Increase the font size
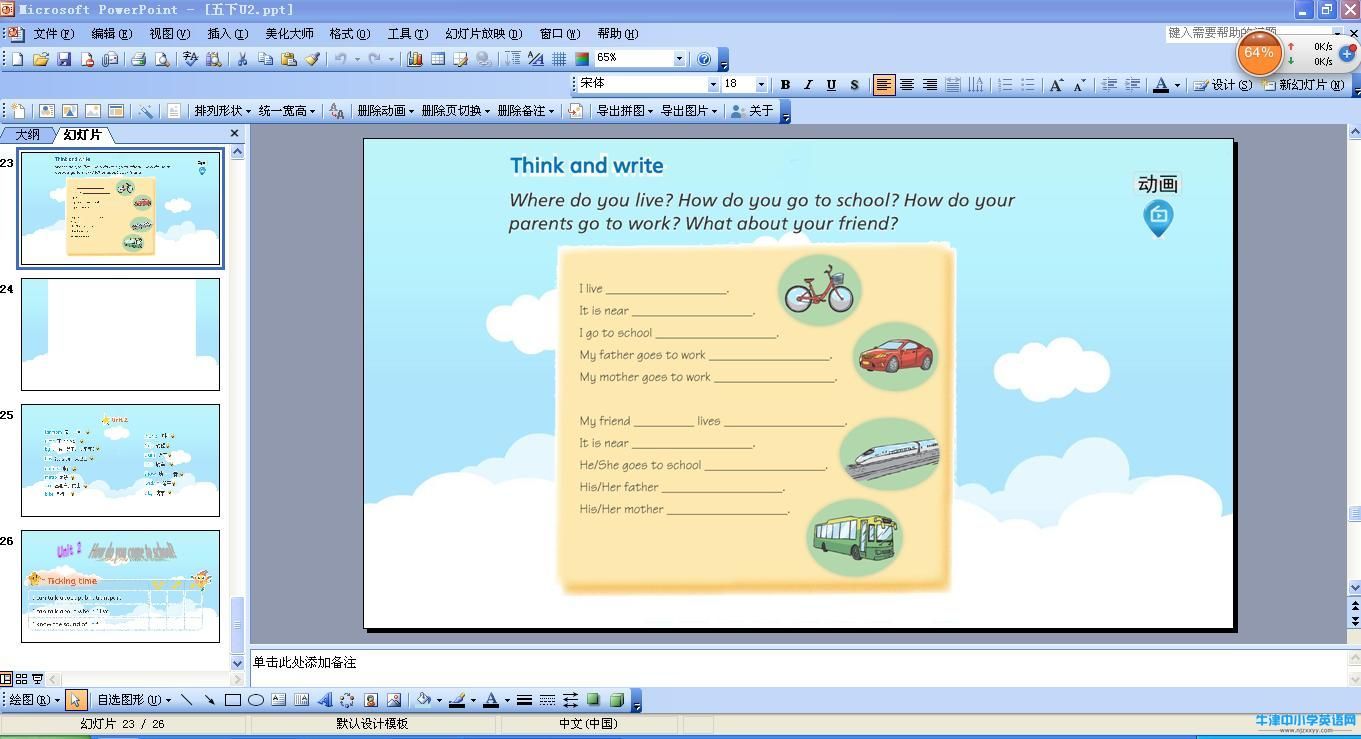 (x=1056, y=85)
